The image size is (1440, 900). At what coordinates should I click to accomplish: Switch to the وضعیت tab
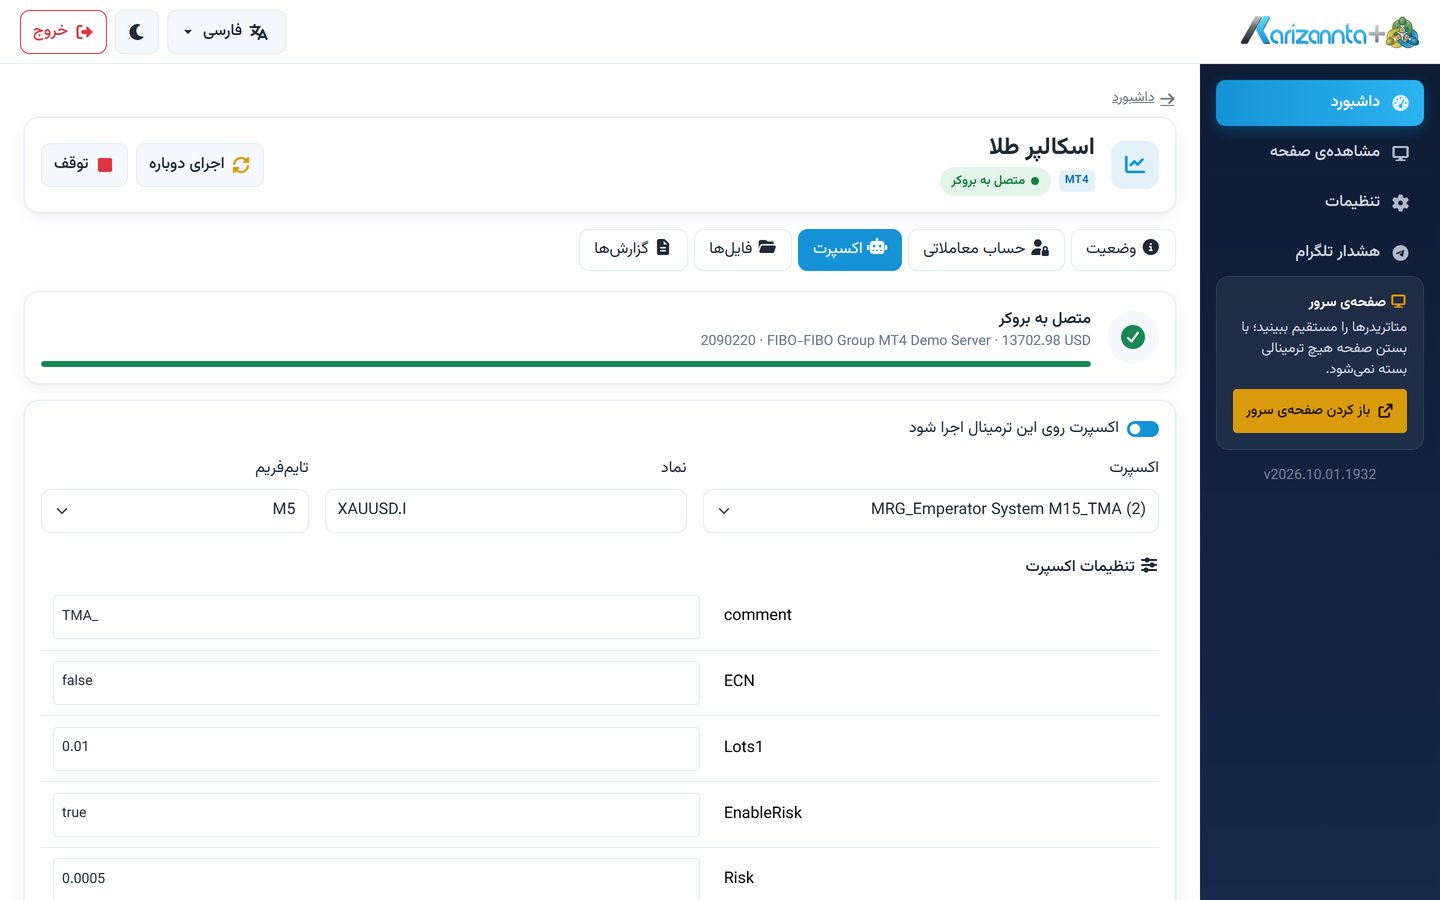point(1123,249)
